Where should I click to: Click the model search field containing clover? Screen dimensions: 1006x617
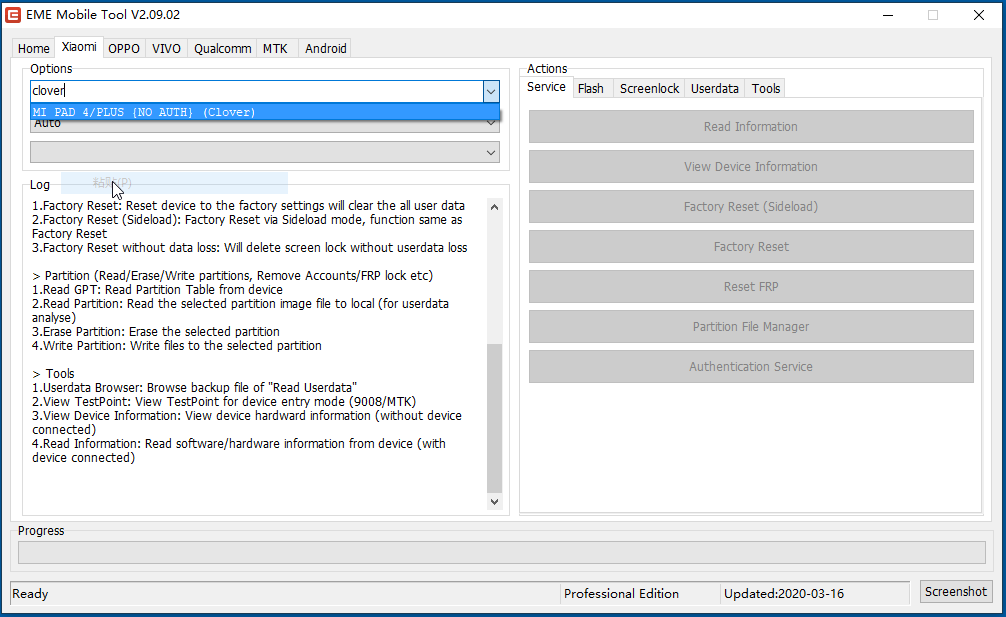(x=256, y=91)
